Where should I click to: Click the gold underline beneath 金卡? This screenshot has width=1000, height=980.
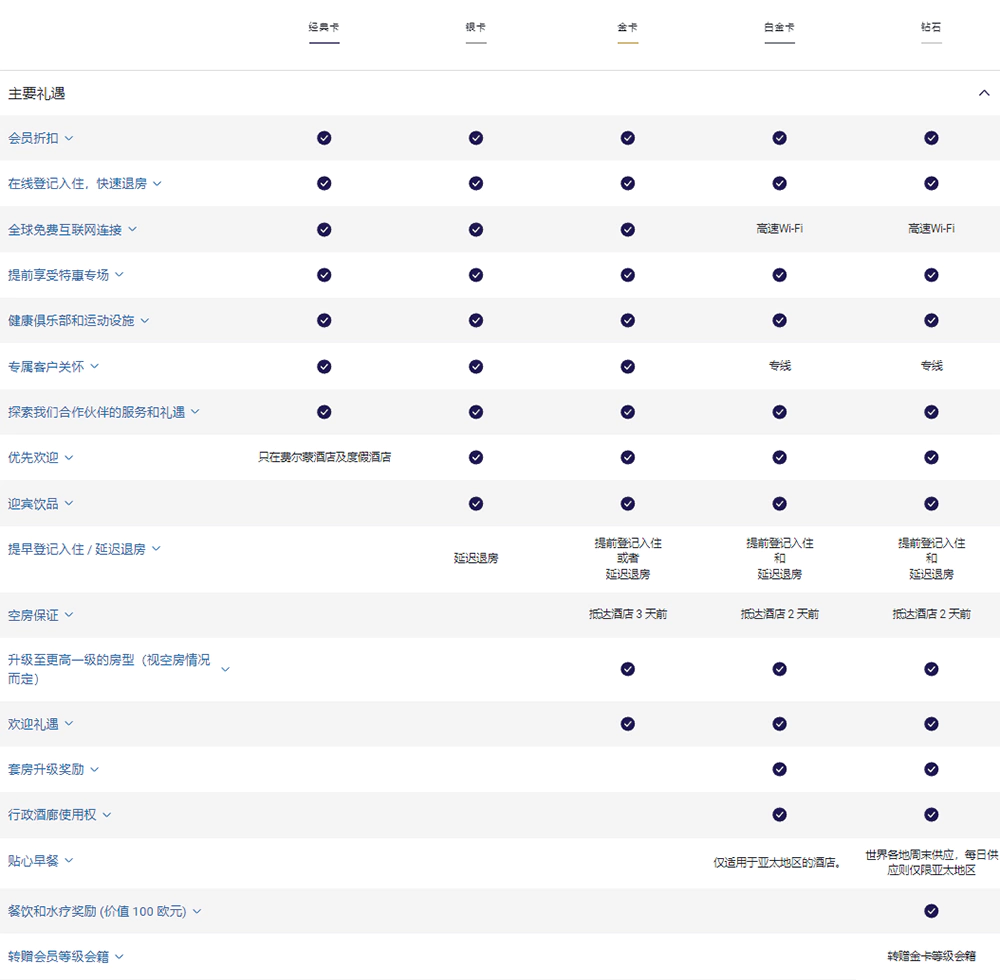pos(627,43)
